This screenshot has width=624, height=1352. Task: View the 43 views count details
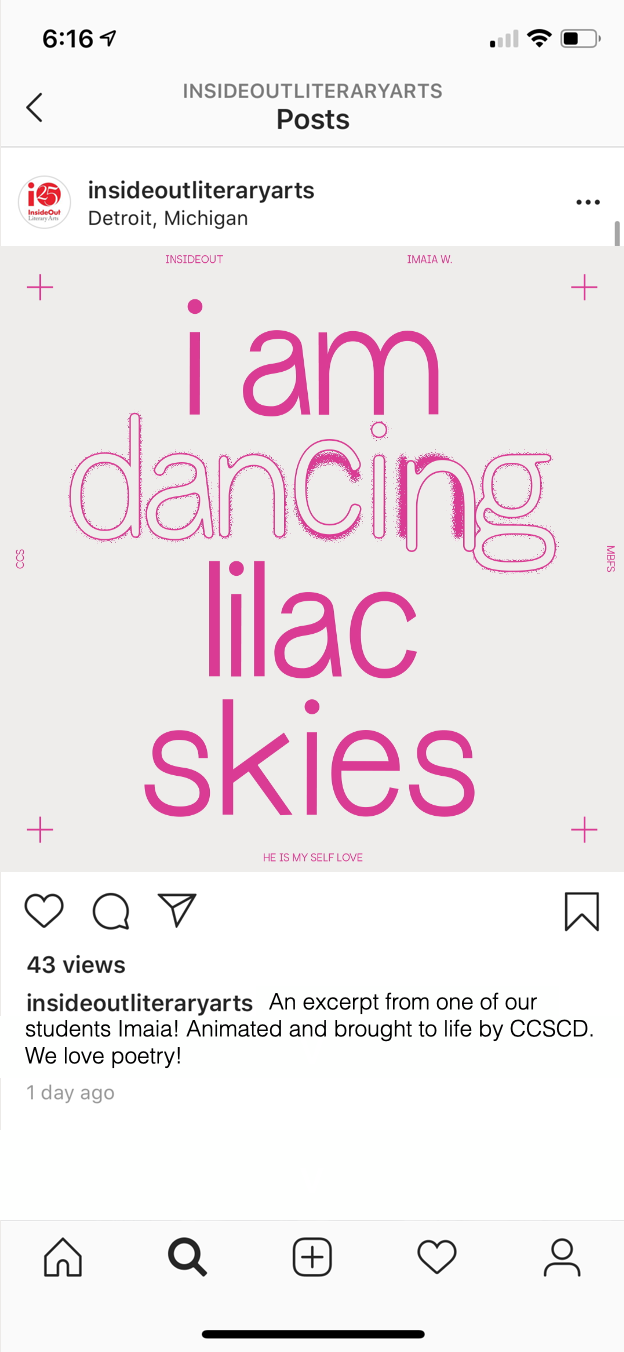tap(76, 965)
